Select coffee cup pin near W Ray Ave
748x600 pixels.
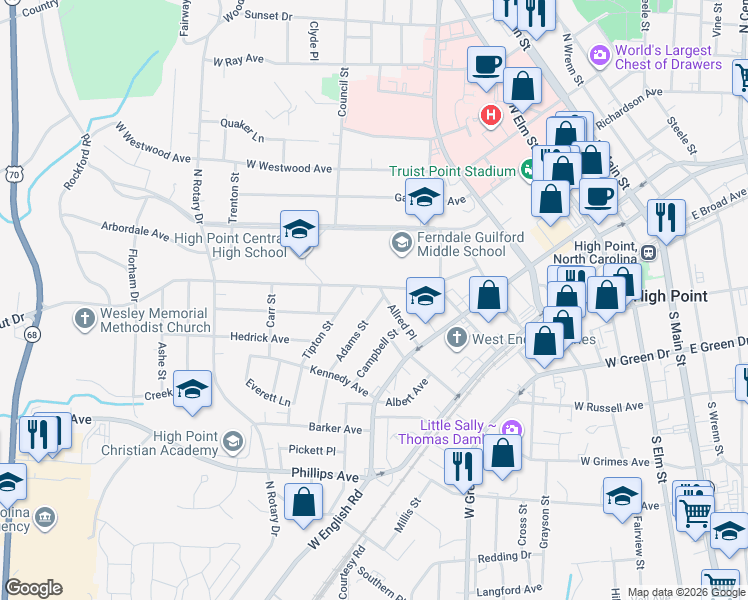pos(486,64)
